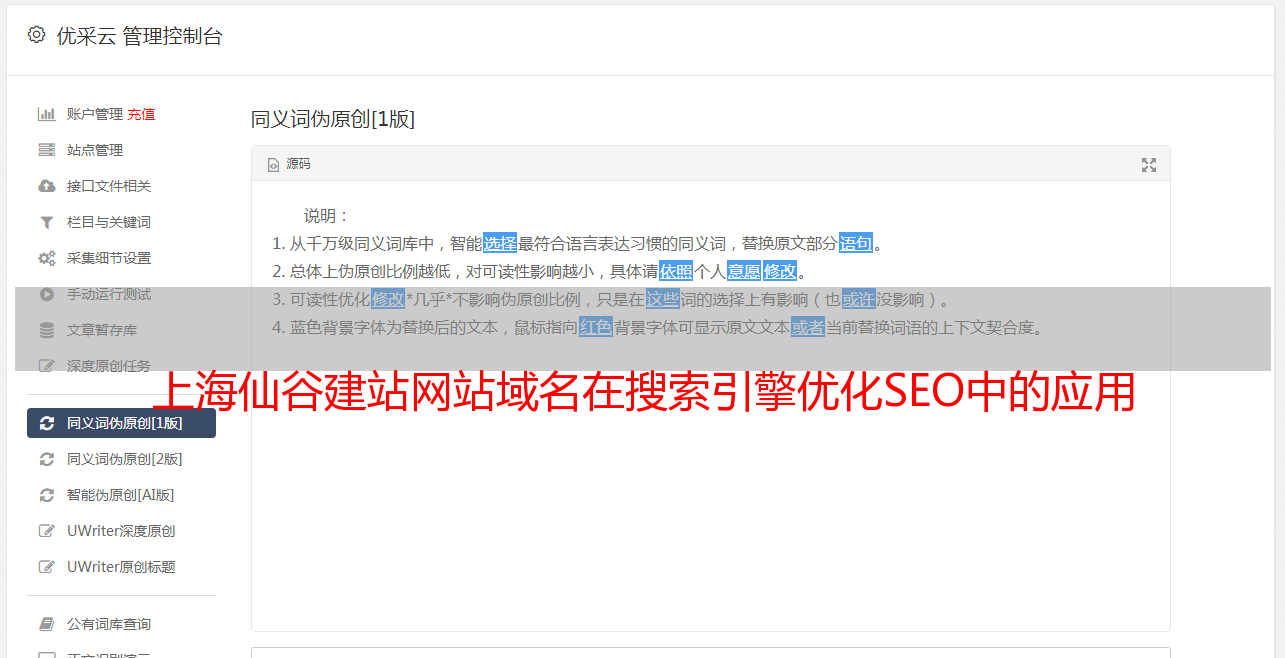Click highlighted word 选择 in editor
This screenshot has height=658, width=1285.
click(x=500, y=243)
